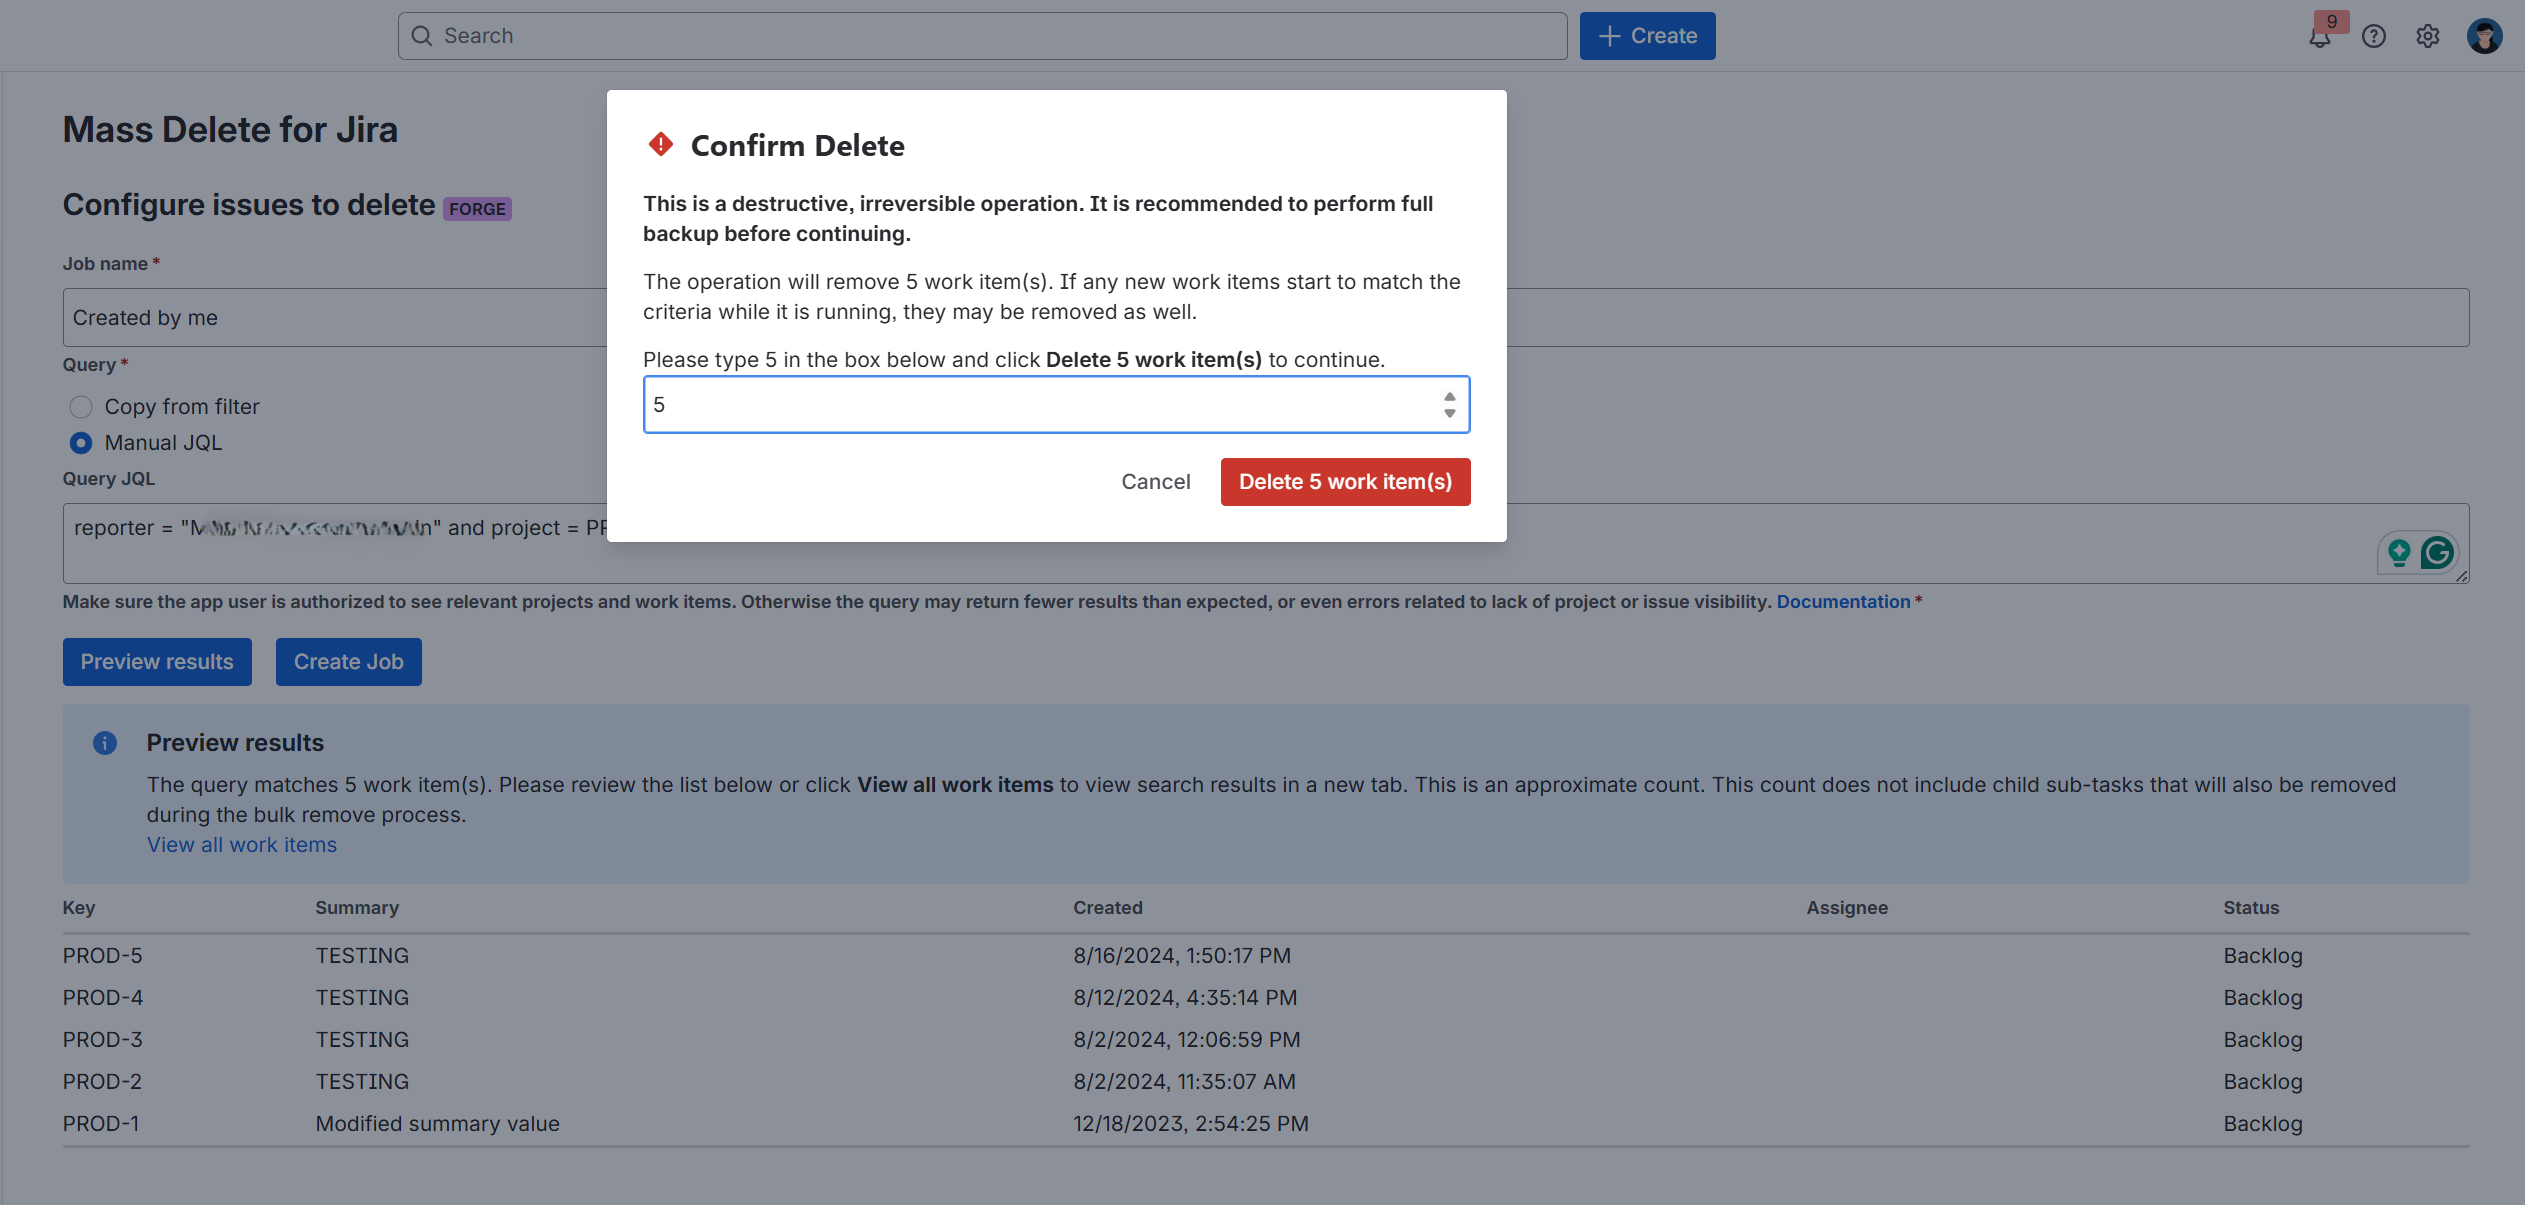Screen dimensions: 2525x1205
Task: Click the PROD-1 issue key
Action: click(x=101, y=1124)
